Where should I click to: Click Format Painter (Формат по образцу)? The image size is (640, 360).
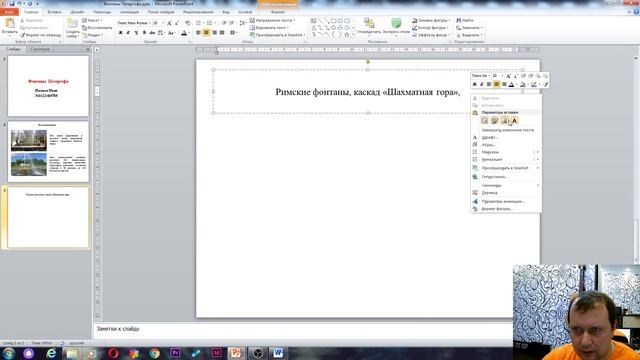[41, 35]
